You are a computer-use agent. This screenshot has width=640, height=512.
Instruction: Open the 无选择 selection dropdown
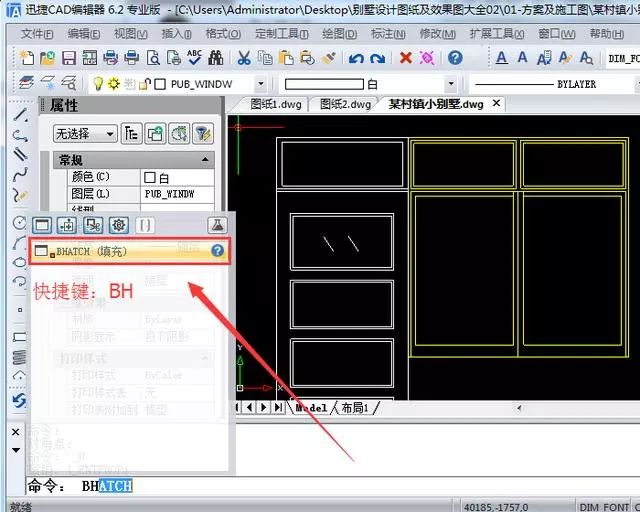coord(85,134)
